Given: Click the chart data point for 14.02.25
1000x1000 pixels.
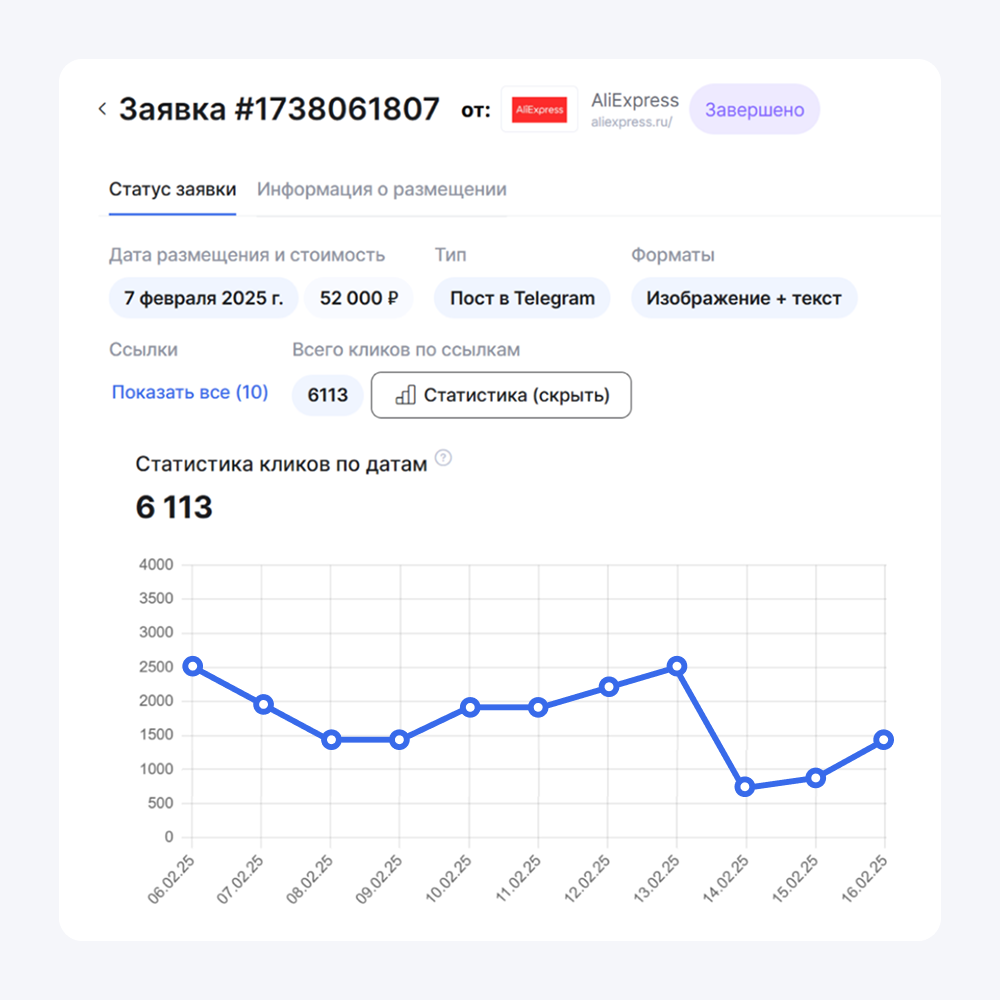Looking at the screenshot, I should point(745,787).
